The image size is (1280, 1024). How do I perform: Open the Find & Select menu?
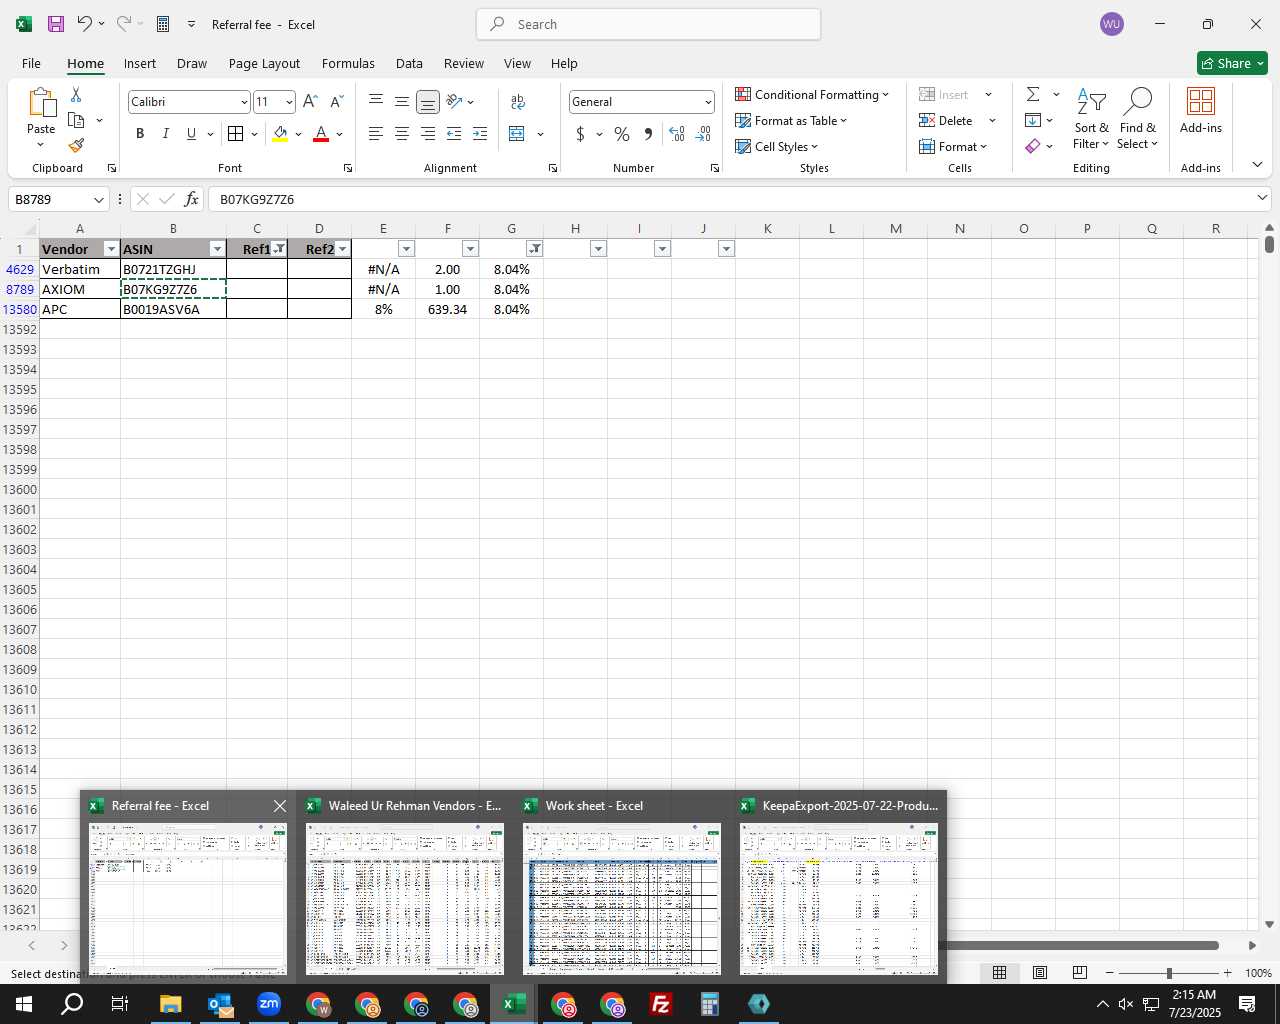pyautogui.click(x=1138, y=119)
